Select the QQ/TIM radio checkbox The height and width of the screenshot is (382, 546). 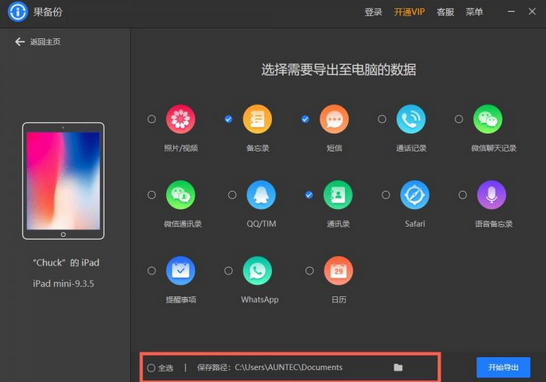[232, 195]
